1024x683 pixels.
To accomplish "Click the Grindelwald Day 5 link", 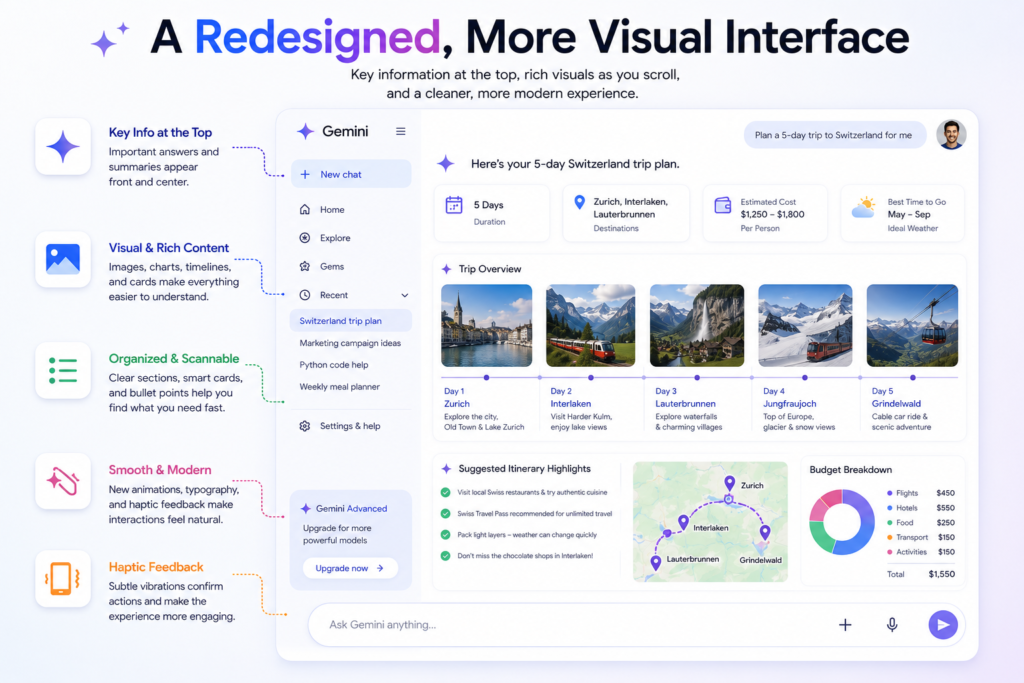I will (x=896, y=404).
